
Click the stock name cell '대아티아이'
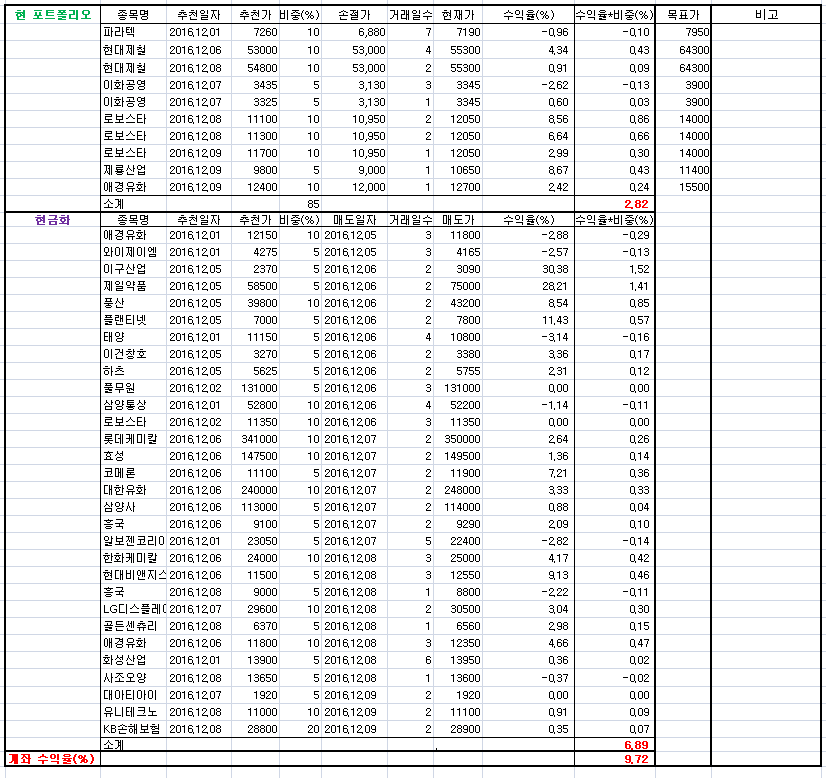[x=130, y=695]
